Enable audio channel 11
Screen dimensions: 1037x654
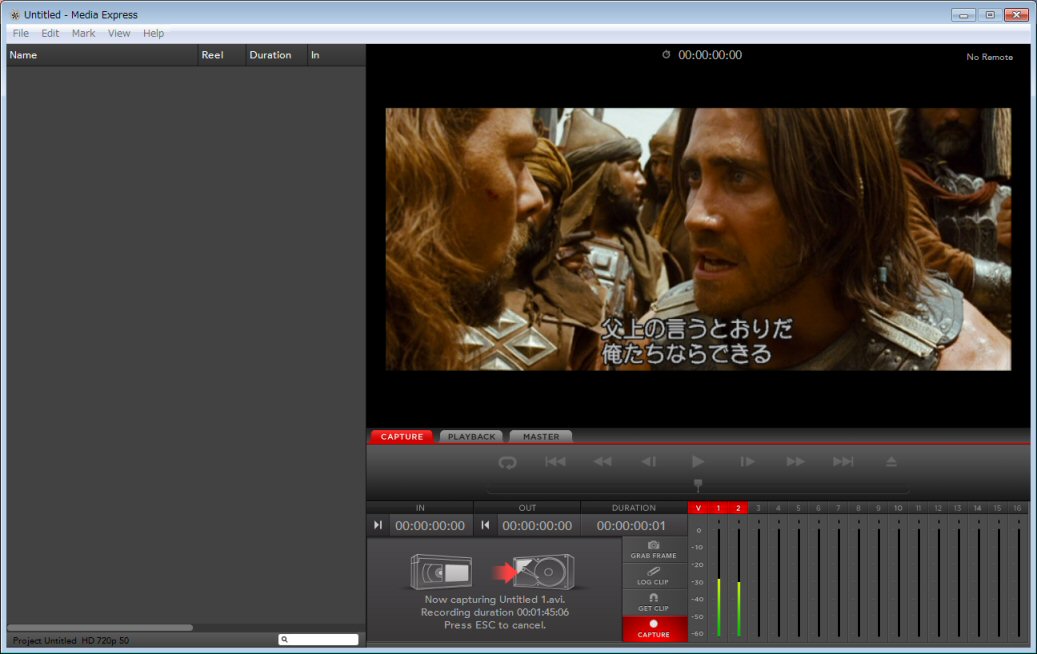tap(918, 508)
